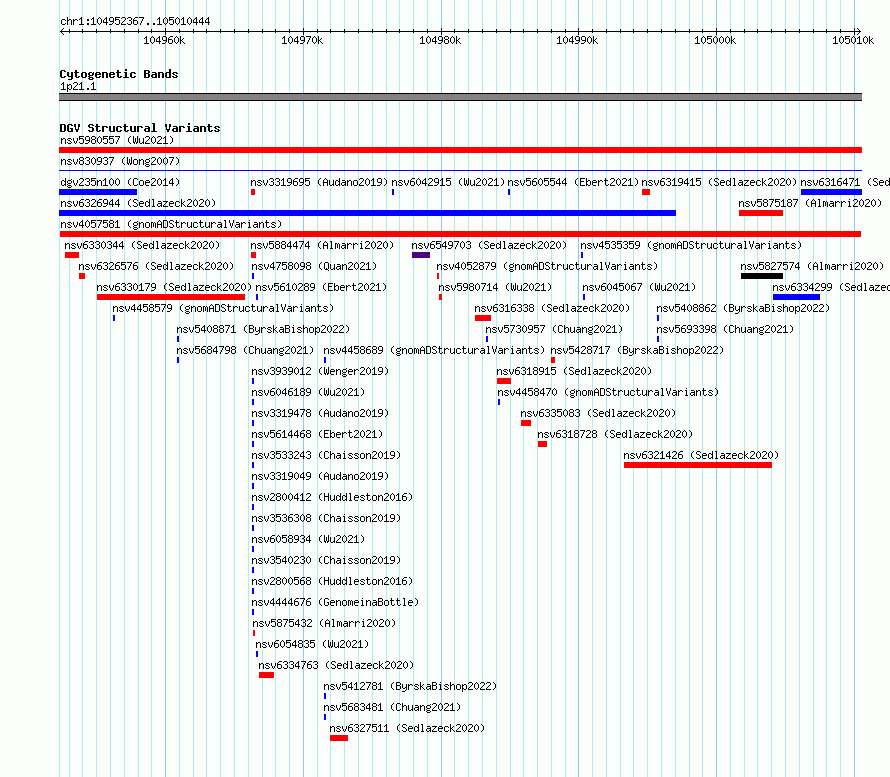Screen dimensions: 890x777
Task: Click the chr1:104952367..105010444 coordinates text
Action: point(135,22)
